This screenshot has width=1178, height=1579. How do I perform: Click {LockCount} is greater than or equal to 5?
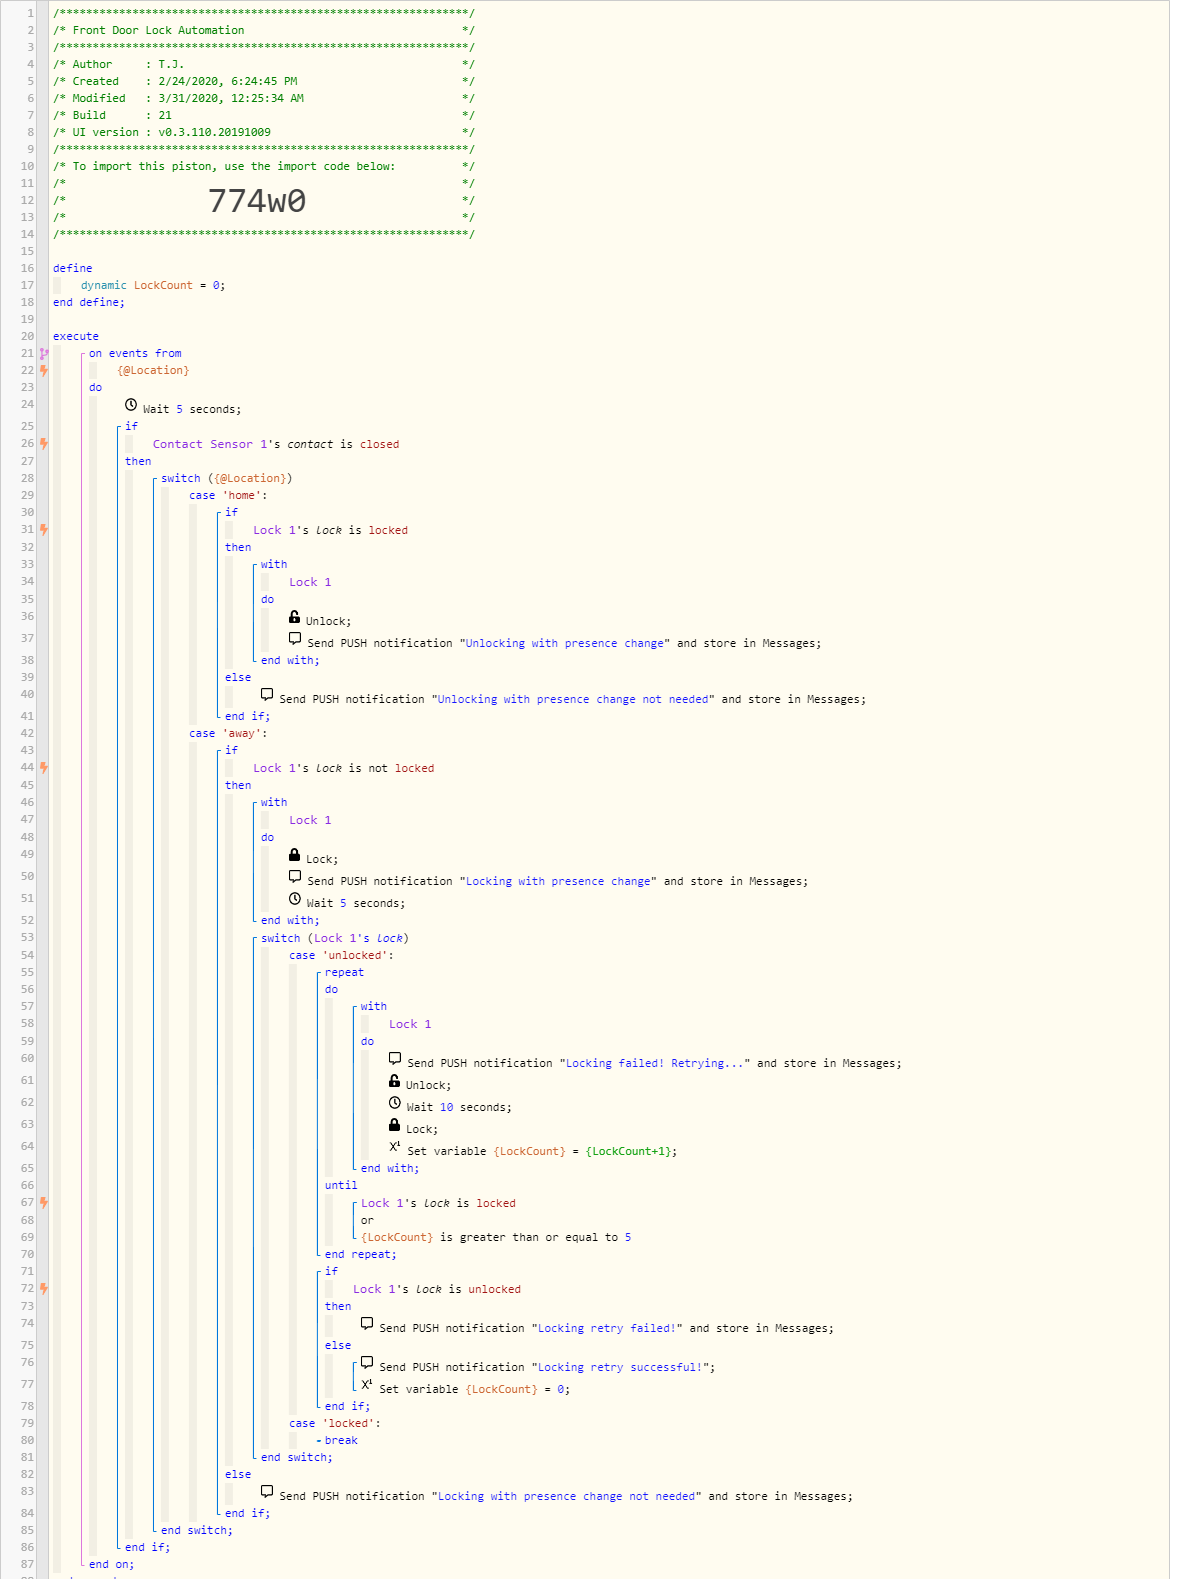coord(496,1237)
